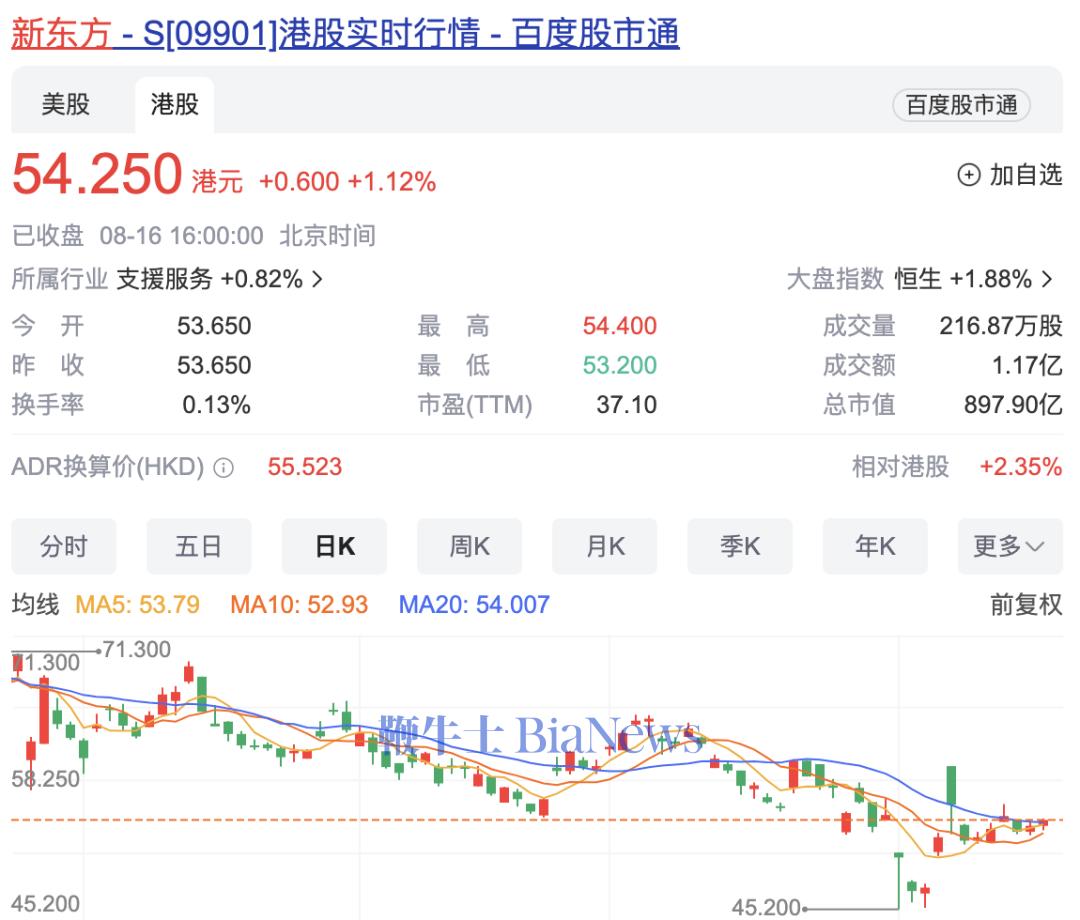The image size is (1080, 920).
Task: Click the 71.300 high marker on chart
Action: pos(136,649)
